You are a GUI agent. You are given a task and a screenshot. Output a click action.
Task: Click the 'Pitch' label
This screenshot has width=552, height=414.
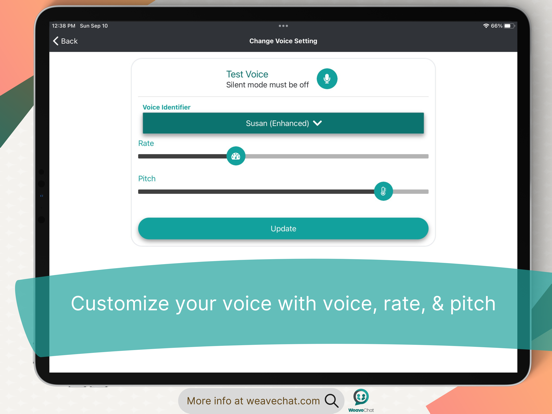tap(146, 178)
